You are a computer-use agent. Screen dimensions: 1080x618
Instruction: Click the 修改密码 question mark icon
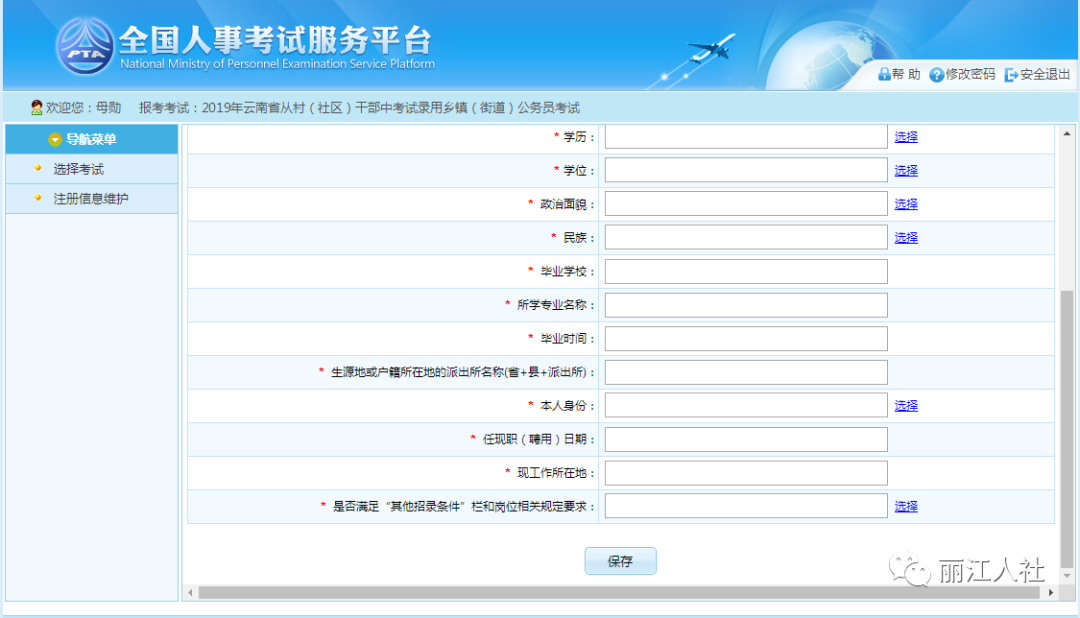pyautogui.click(x=936, y=74)
